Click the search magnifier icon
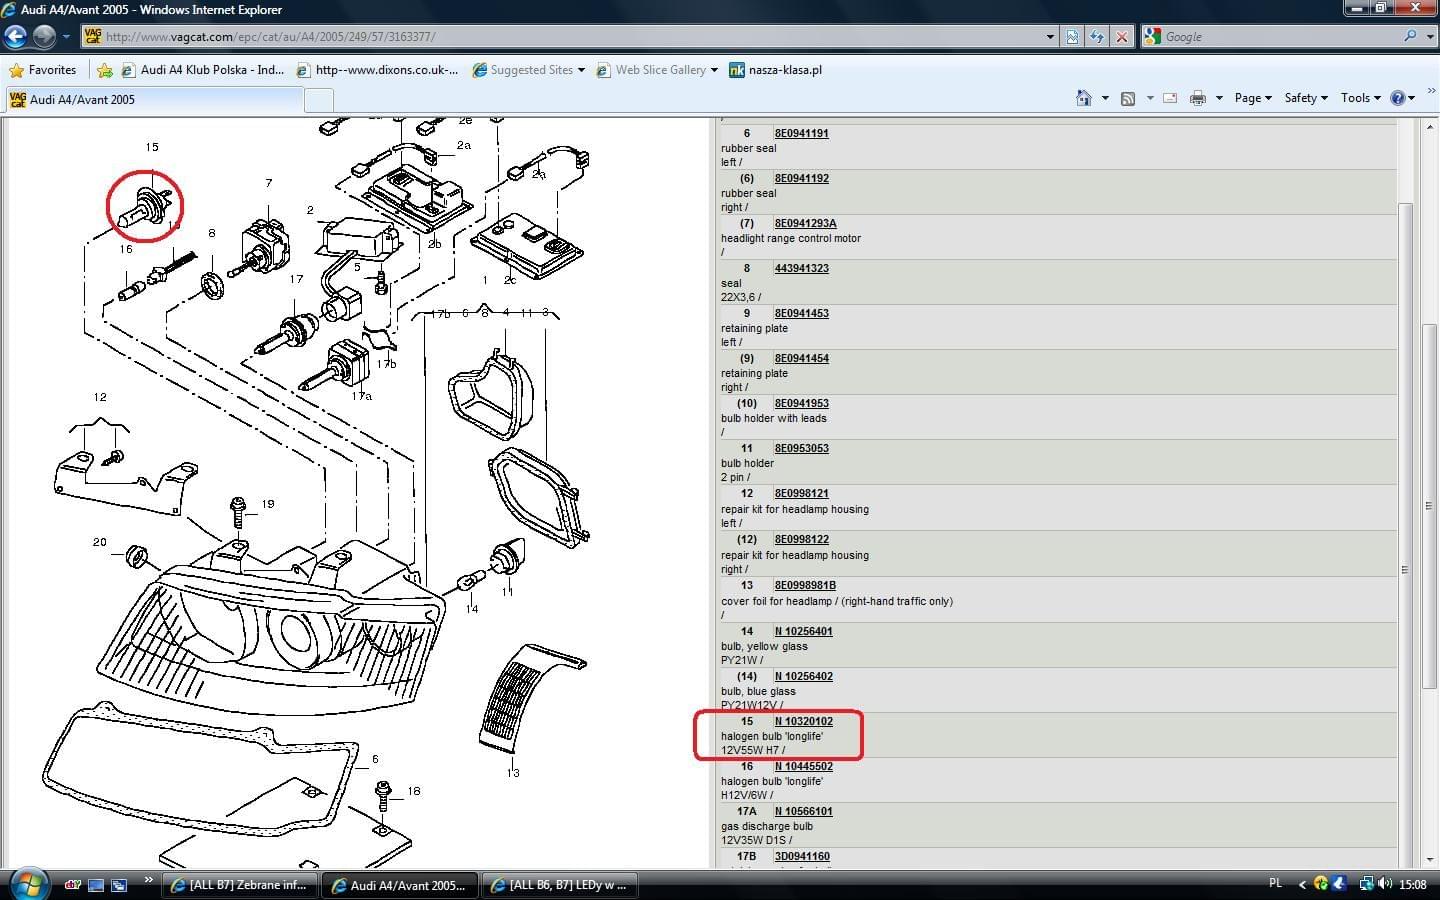 pyautogui.click(x=1410, y=36)
